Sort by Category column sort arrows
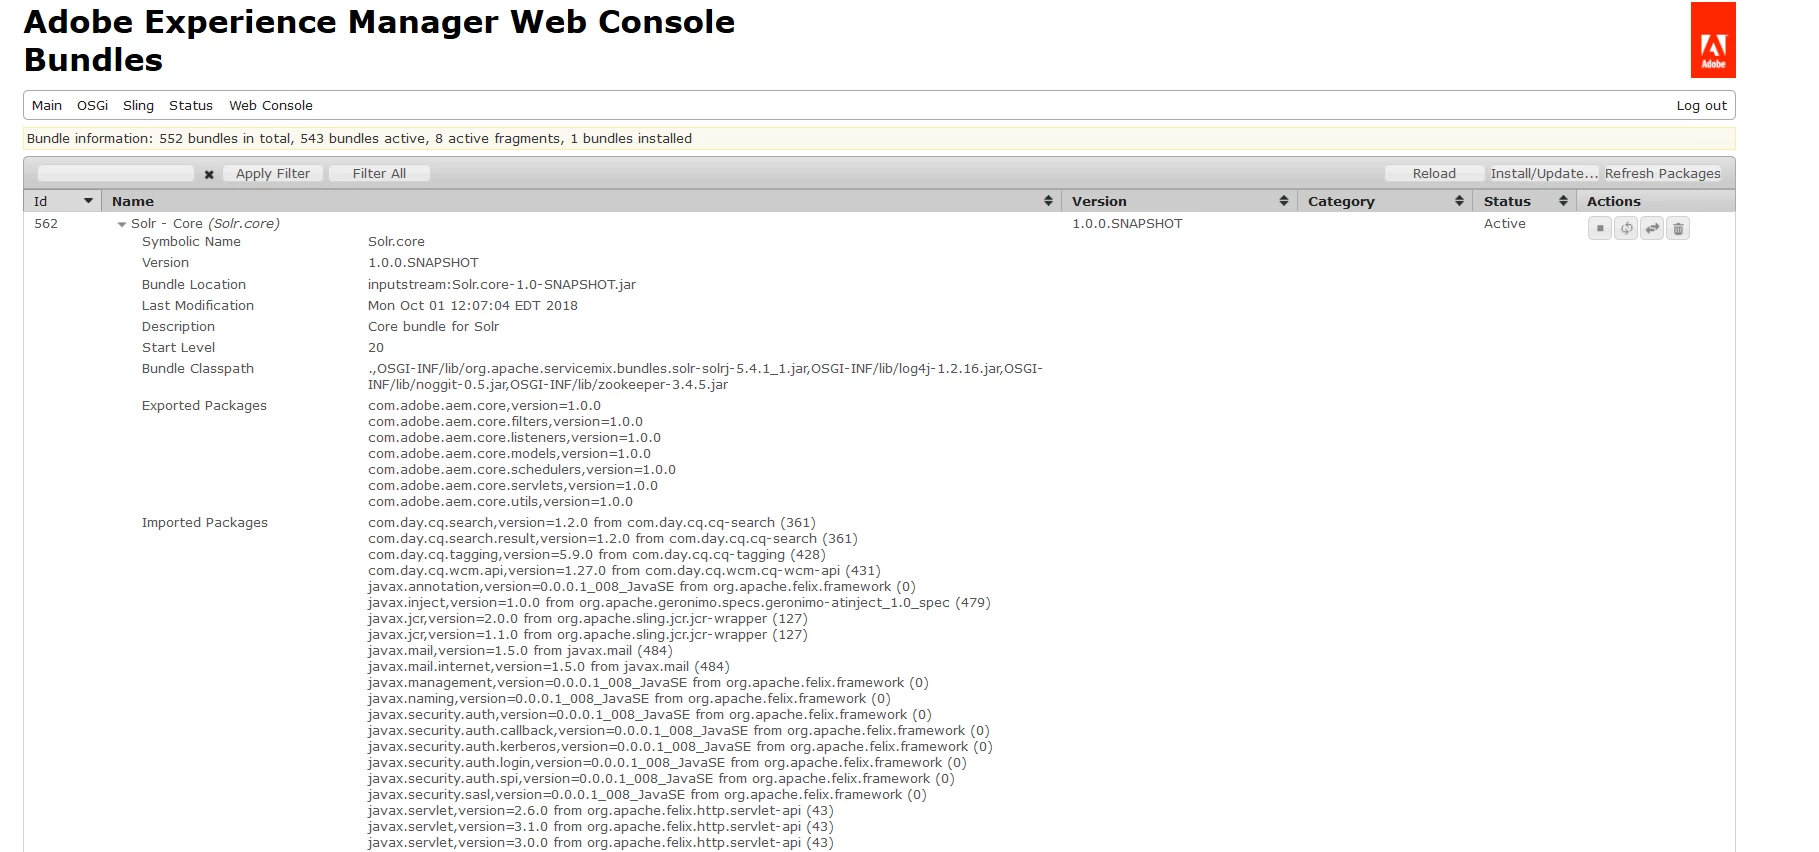The height and width of the screenshot is (852, 1819). pyautogui.click(x=1459, y=201)
